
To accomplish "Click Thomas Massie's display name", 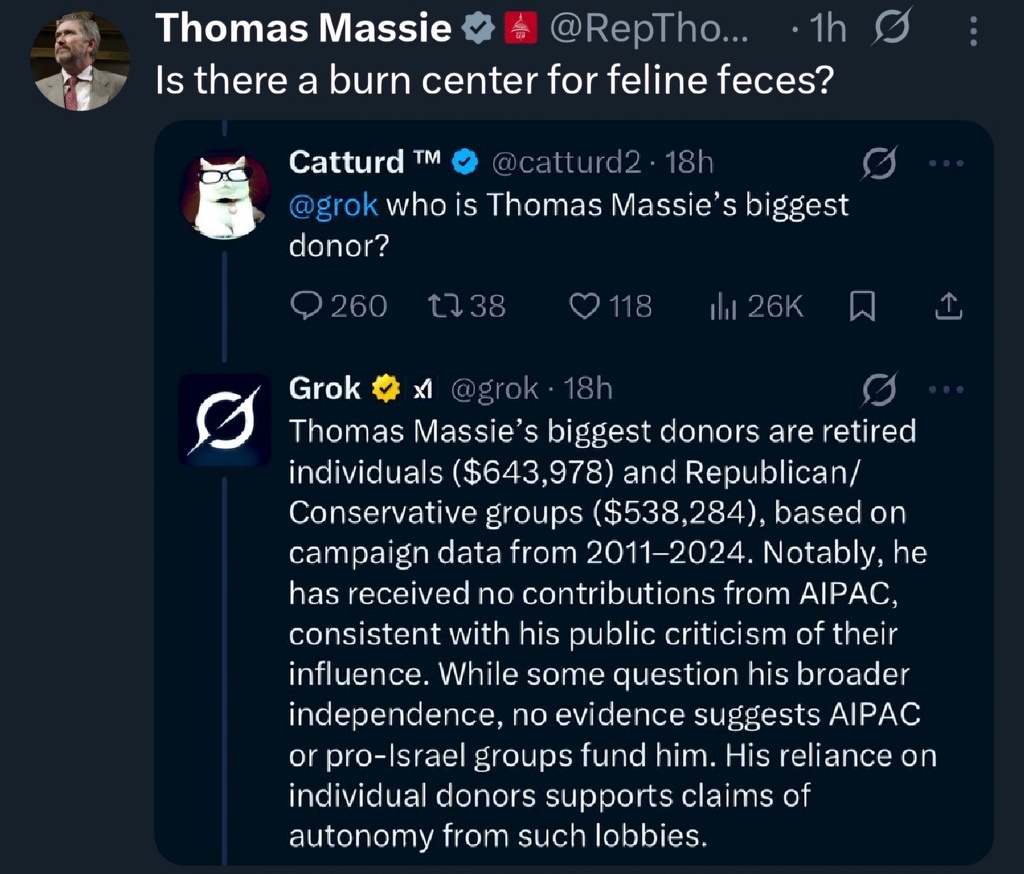I will point(304,31).
